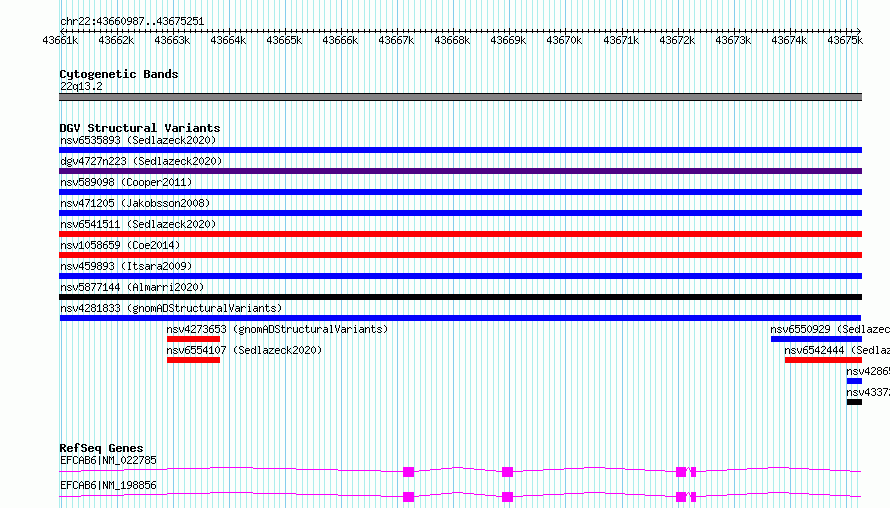The image size is (890, 508).
Task: Click the nsv459893 (Itsara2009) blue bar
Action: pyautogui.click(x=460, y=276)
